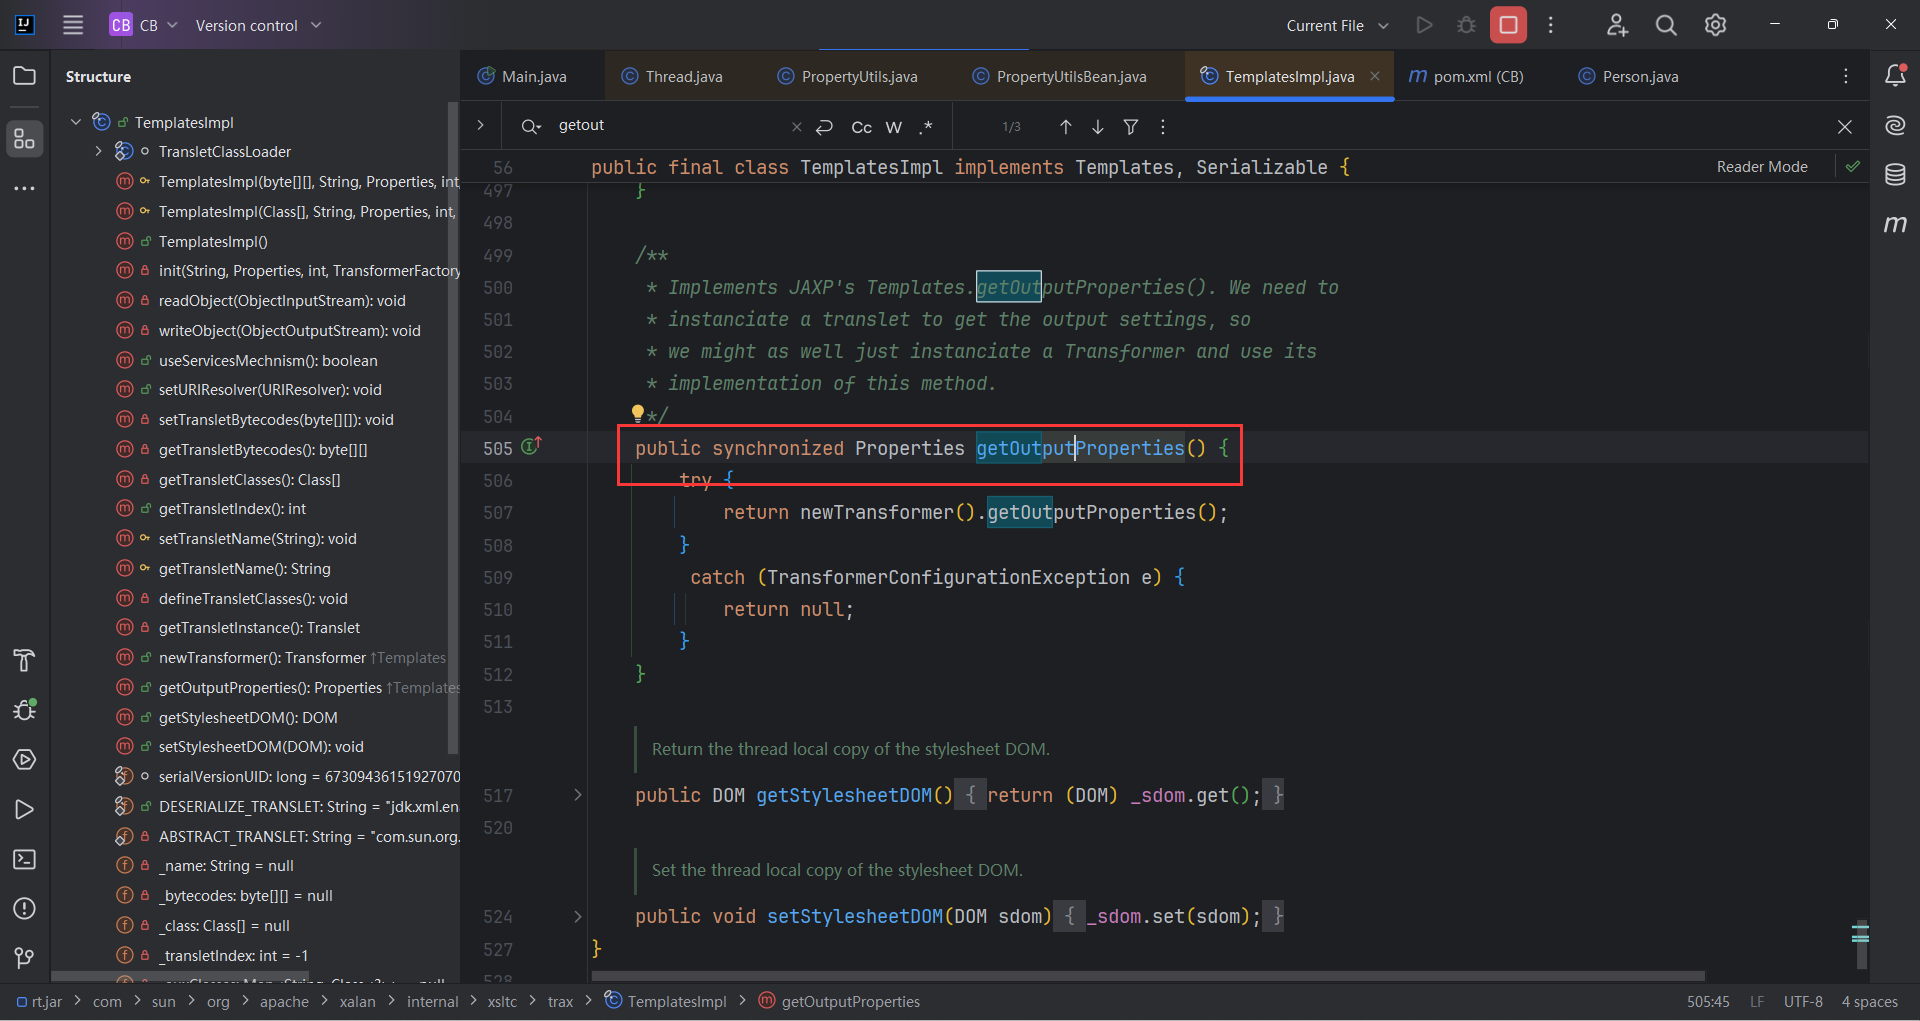Show more tool windows ellipsis
This screenshot has width=1920, height=1021.
(x=24, y=188)
